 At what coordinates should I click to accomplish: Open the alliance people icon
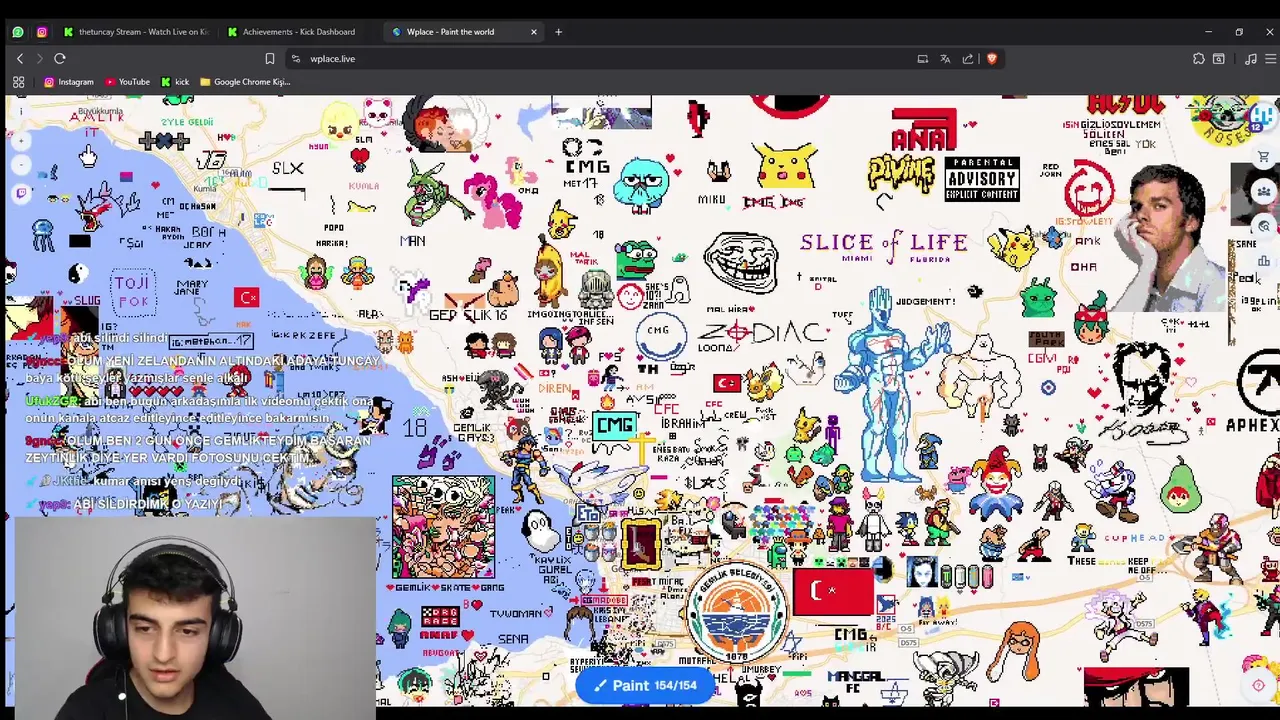1264,191
